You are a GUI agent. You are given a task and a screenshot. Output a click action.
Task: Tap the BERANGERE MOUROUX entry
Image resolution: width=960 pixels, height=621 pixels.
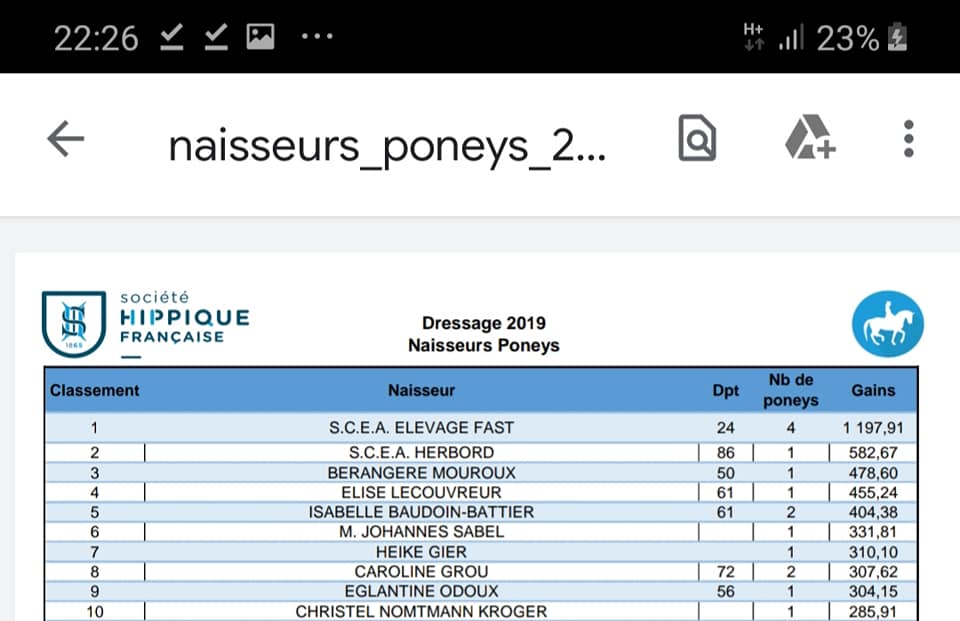coord(421,472)
